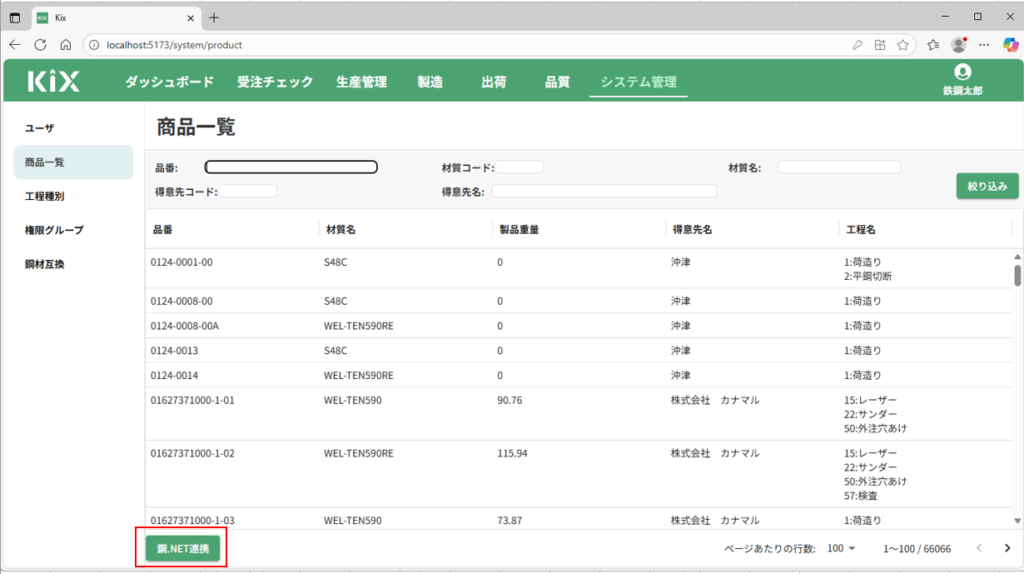Open the user account icon for 鉄鋼太郎
This screenshot has width=1024, height=574.
pyautogui.click(x=963, y=72)
